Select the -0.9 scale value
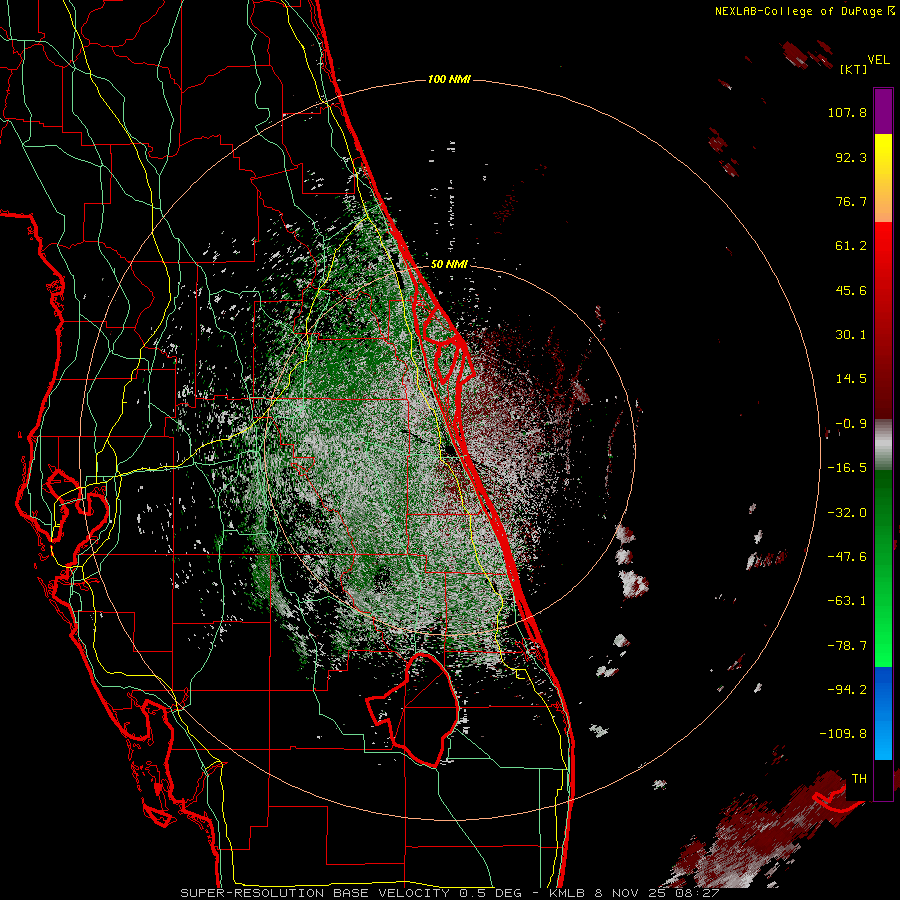Screen dimensions: 900x900 [x=851, y=424]
